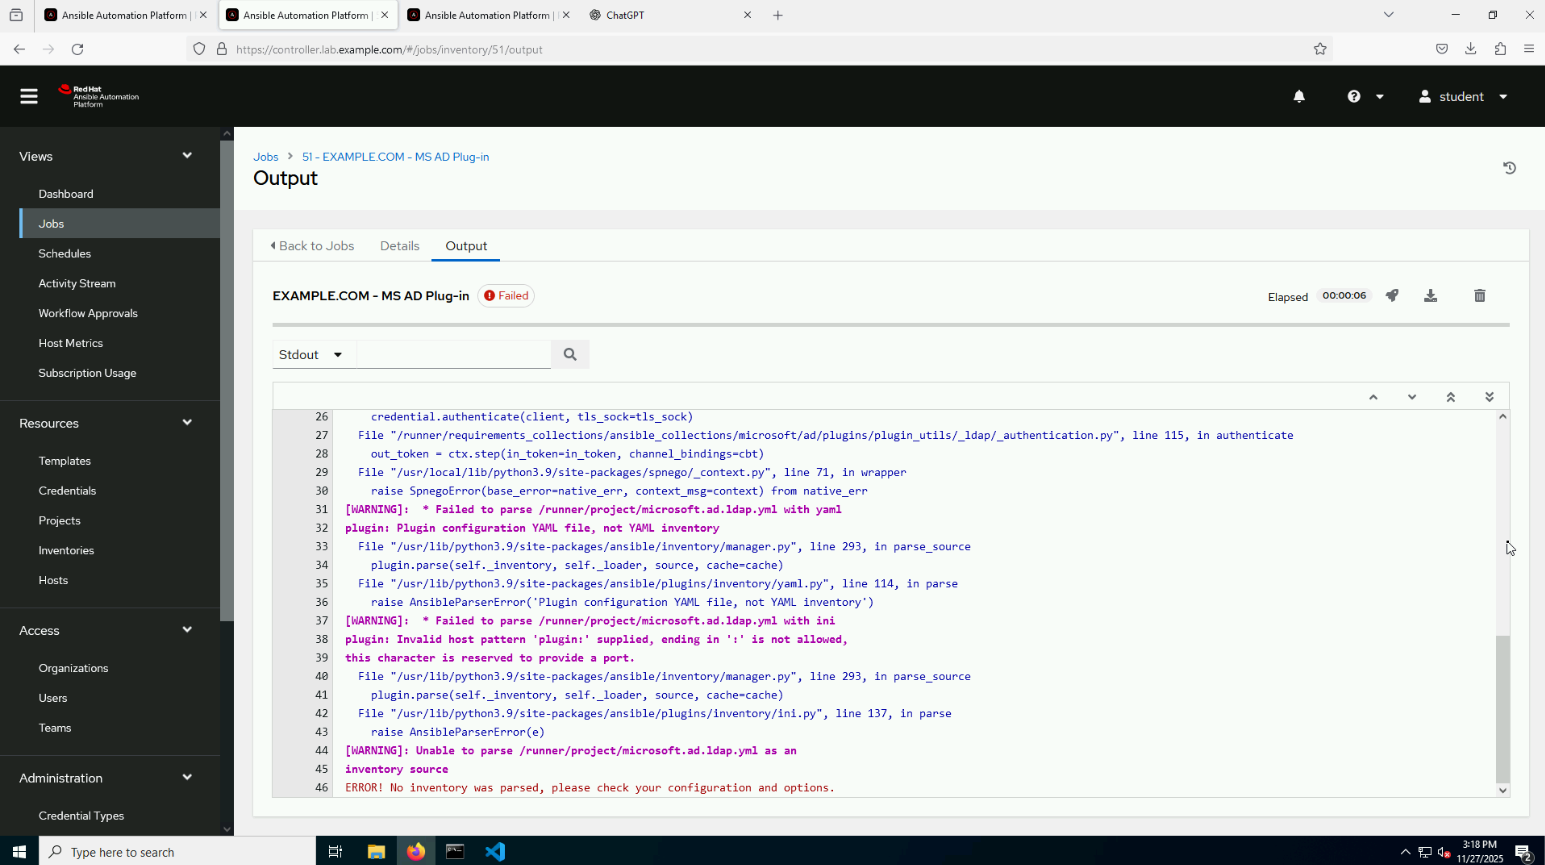This screenshot has height=865, width=1545.
Task: Relaunch the job with rocket icon
Action: [x=1392, y=296]
